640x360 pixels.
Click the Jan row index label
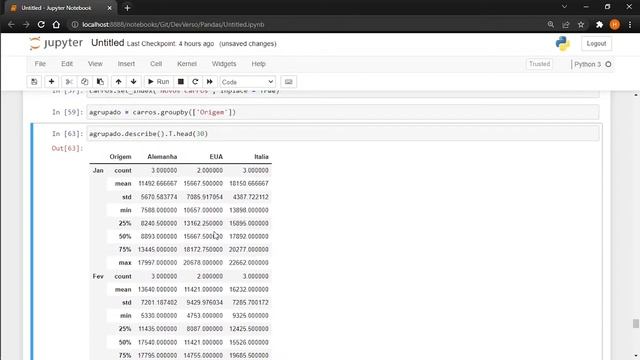(x=98, y=170)
